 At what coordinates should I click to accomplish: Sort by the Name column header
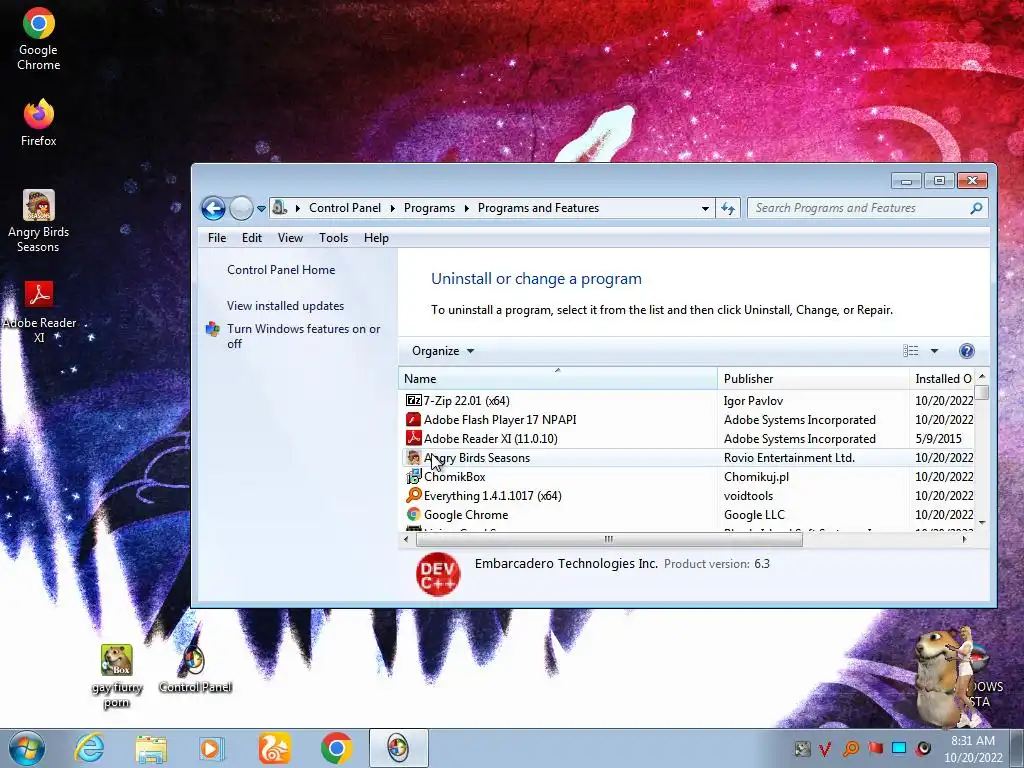tap(558, 379)
